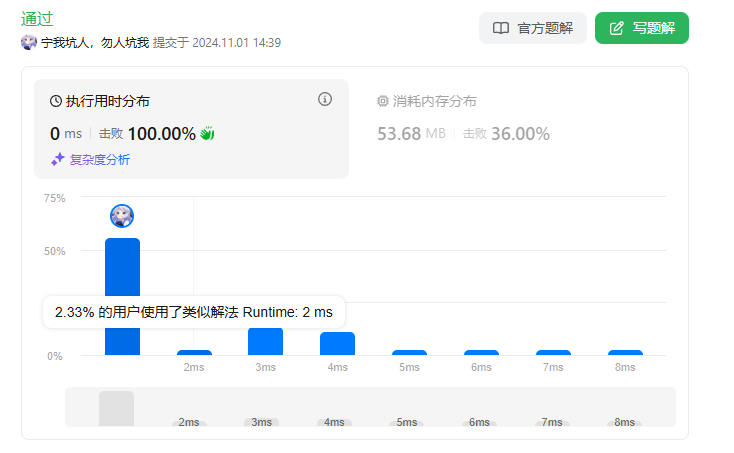
Task: Open 官方题解 official solution
Action: tap(529, 28)
